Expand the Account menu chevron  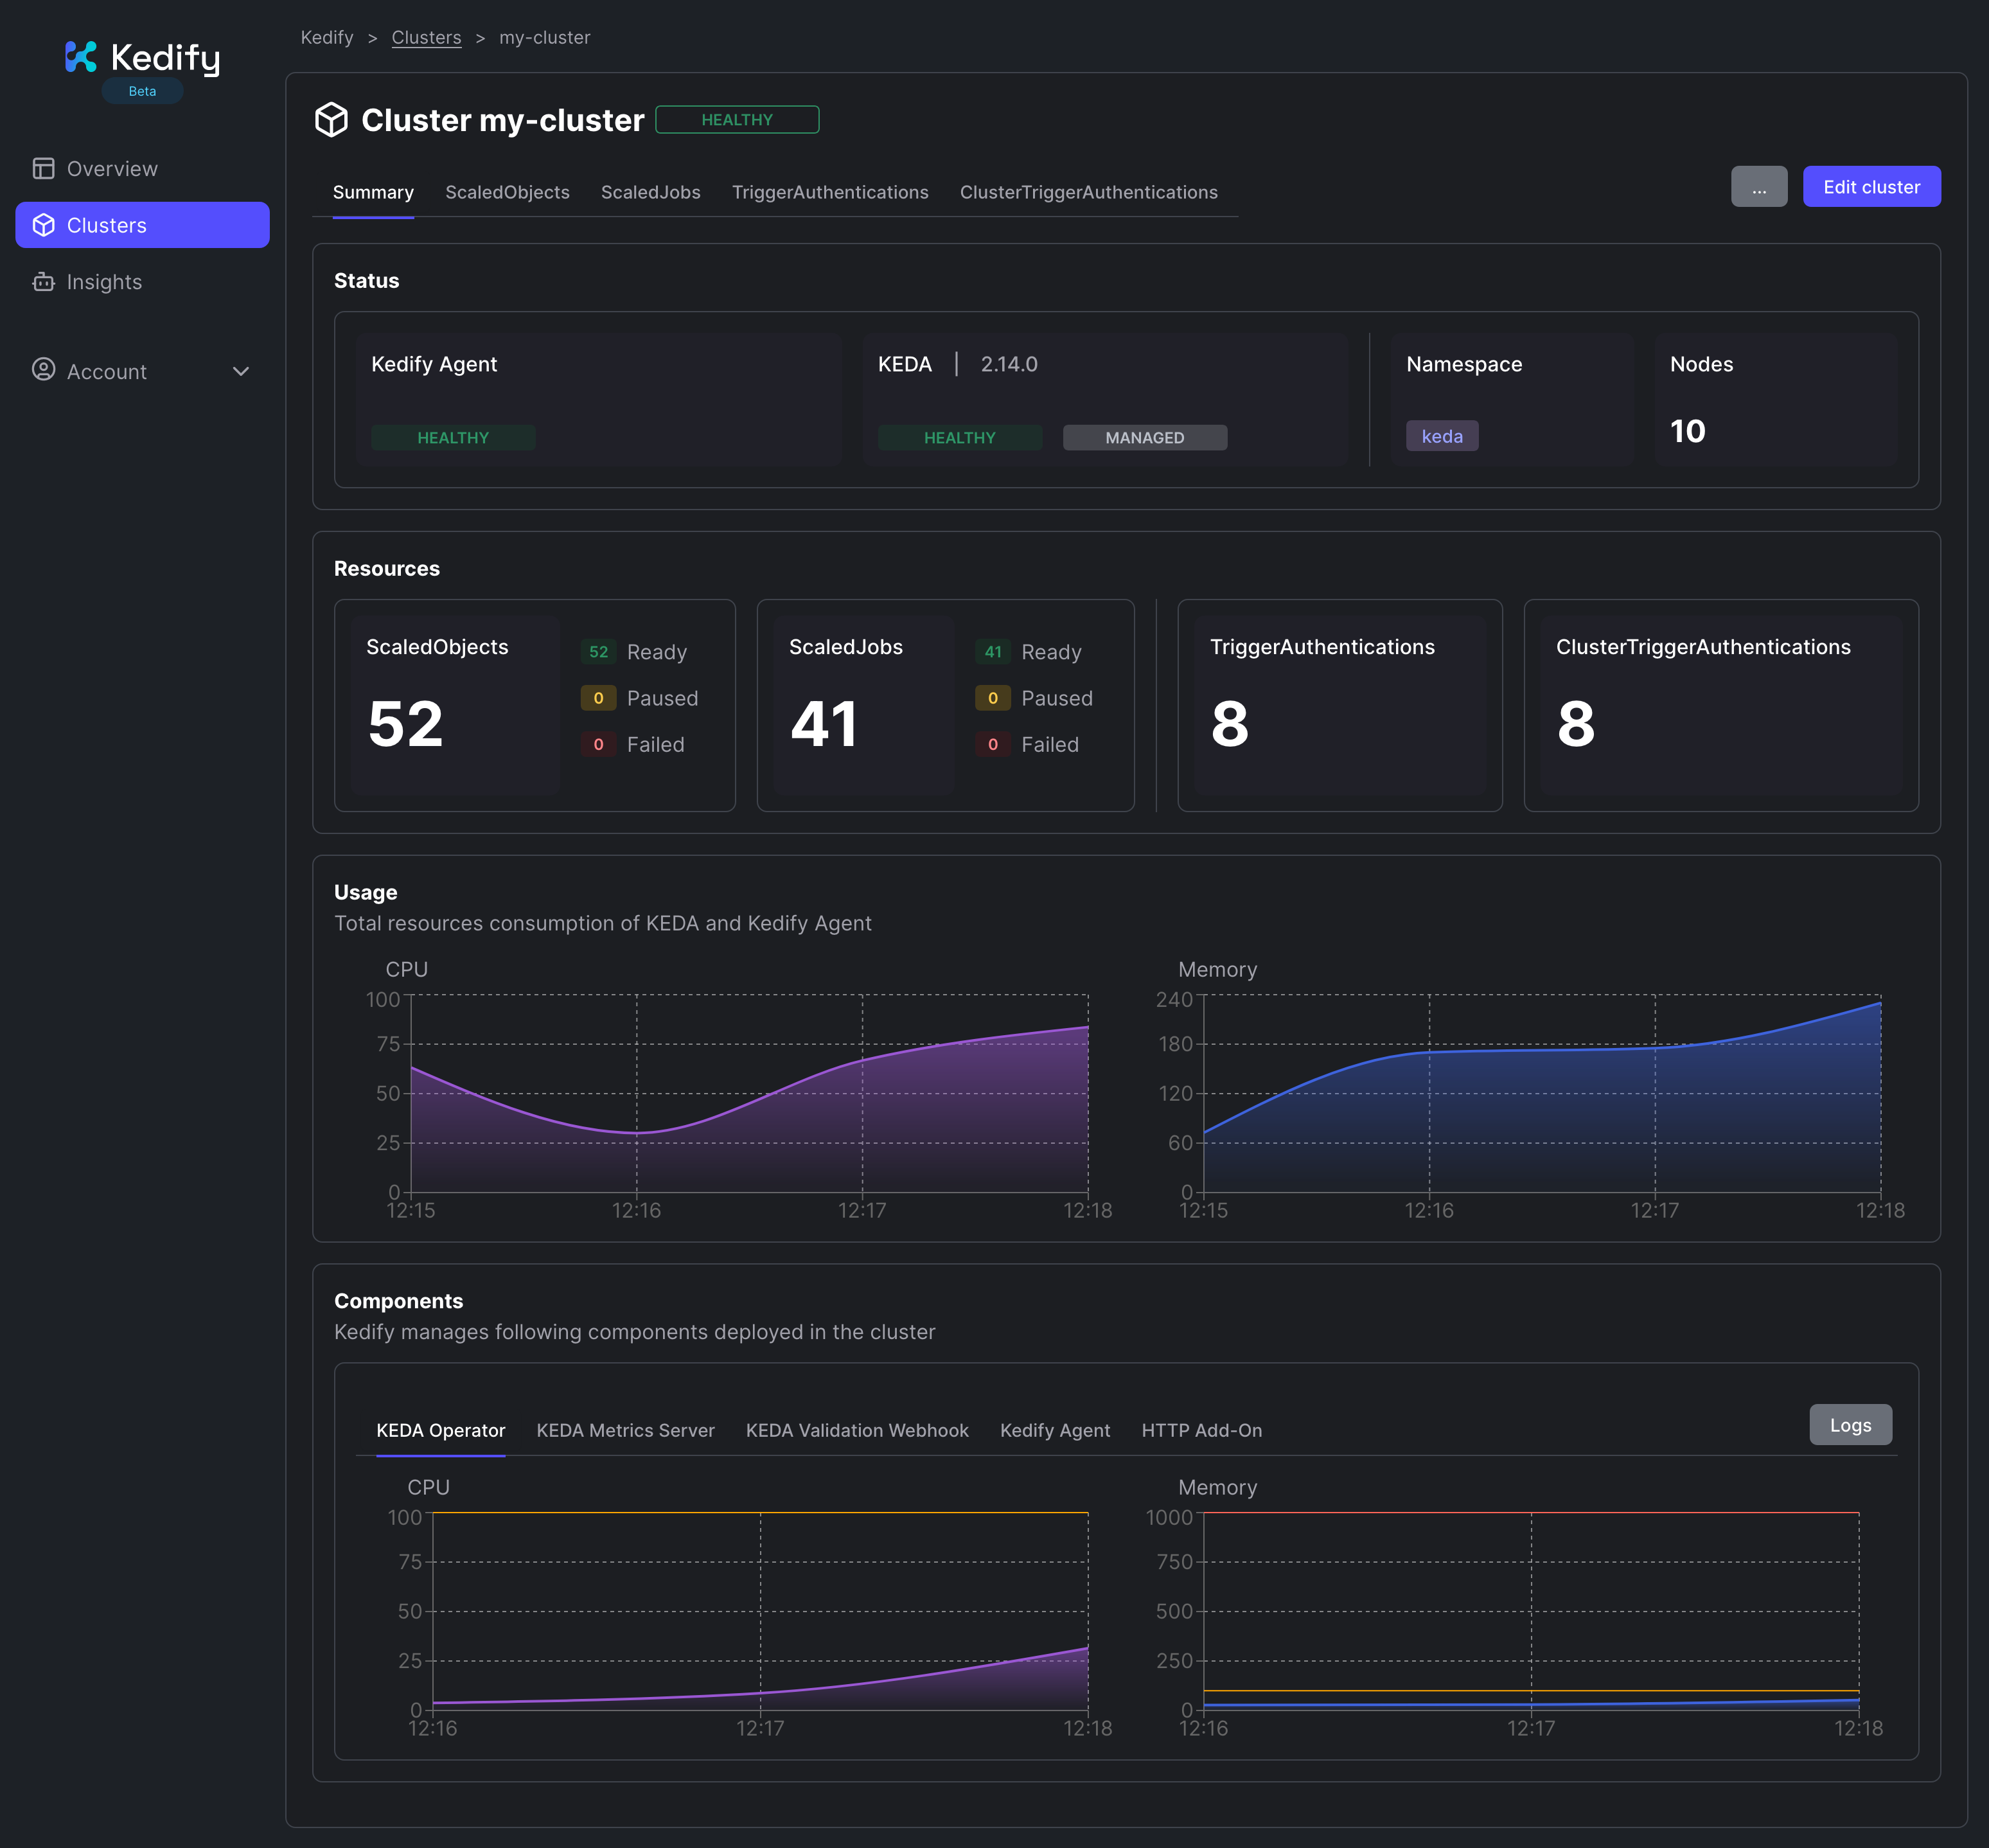click(241, 371)
